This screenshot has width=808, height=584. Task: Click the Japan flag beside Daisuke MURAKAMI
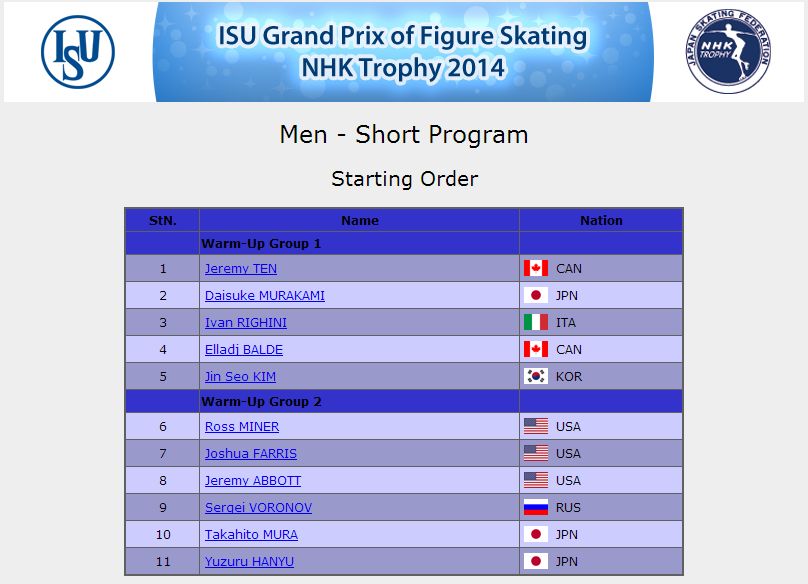pyautogui.click(x=536, y=295)
